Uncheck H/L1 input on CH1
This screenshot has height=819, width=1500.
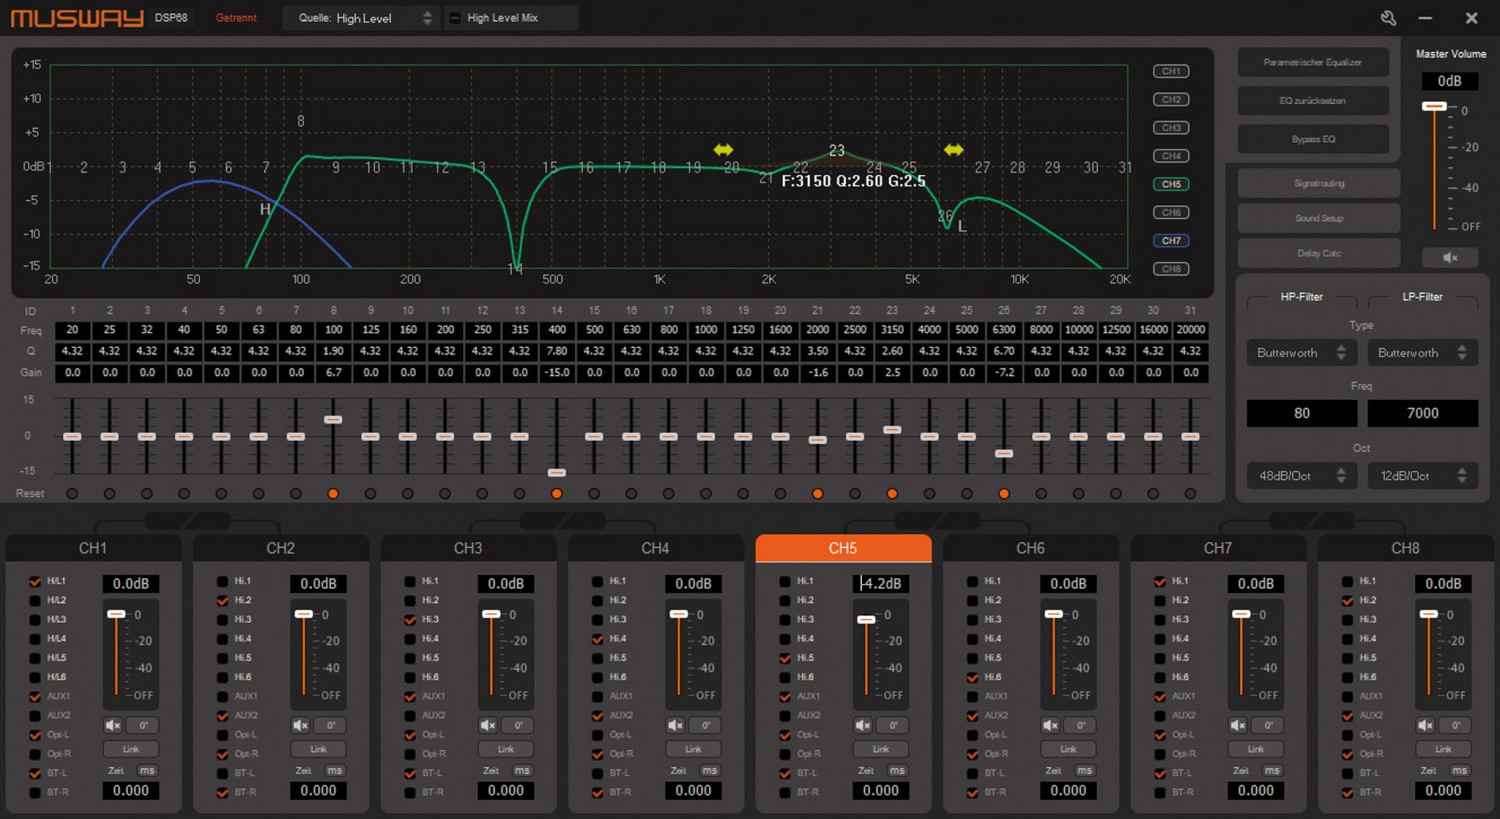click(x=36, y=581)
